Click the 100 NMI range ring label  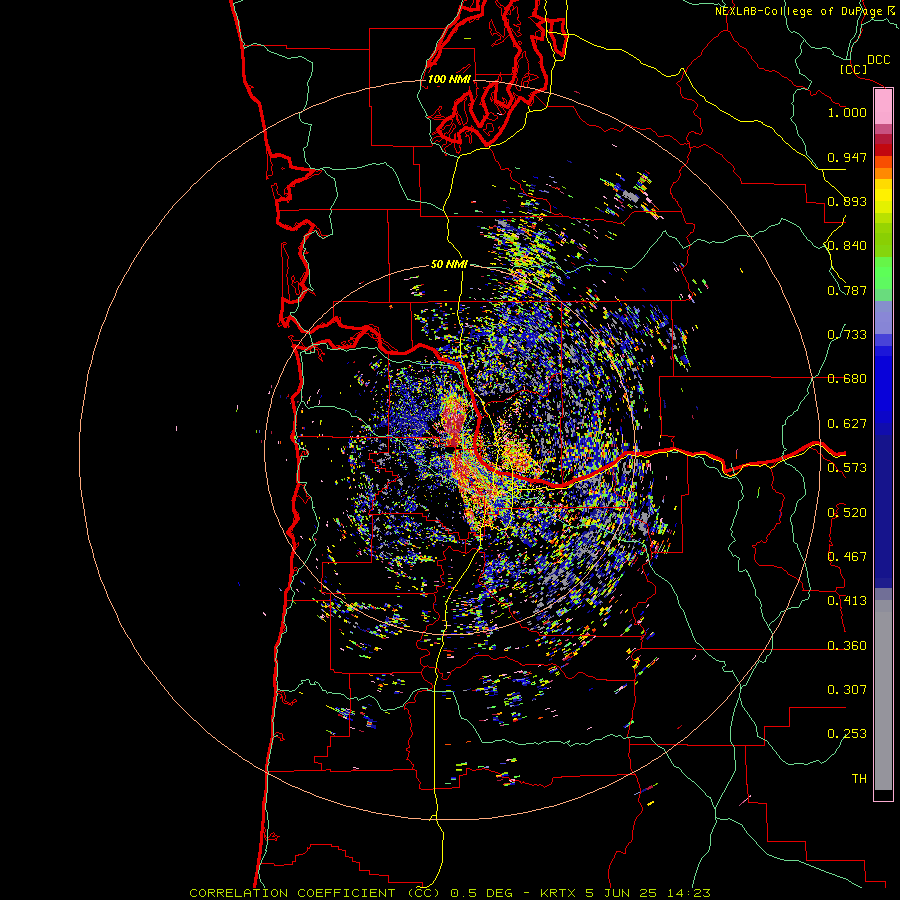click(449, 79)
